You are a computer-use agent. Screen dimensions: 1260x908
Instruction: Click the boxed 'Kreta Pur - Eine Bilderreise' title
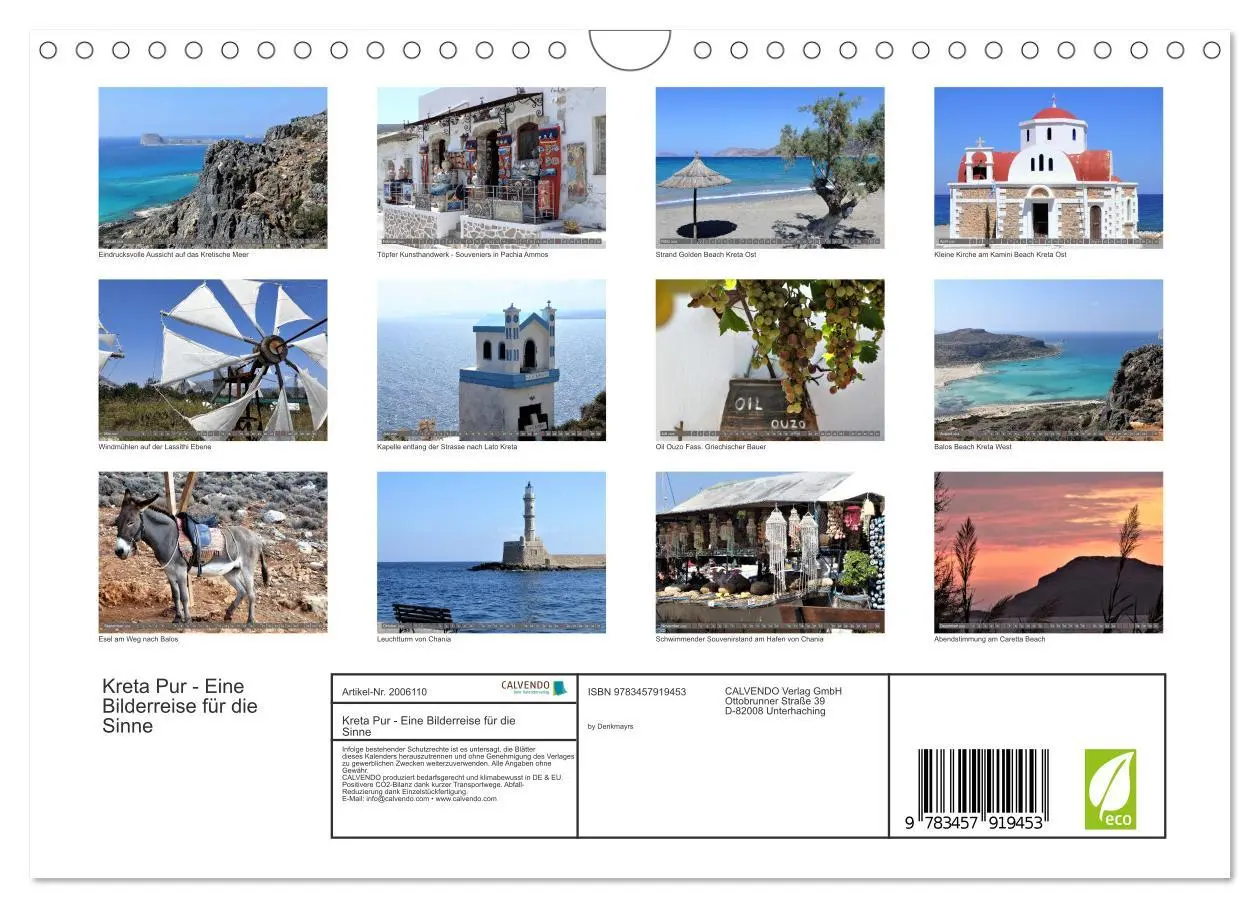pos(429,726)
